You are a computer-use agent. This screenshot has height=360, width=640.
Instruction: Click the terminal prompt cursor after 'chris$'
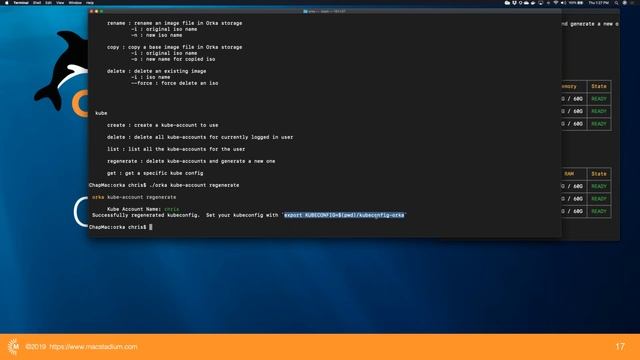[x=151, y=227]
